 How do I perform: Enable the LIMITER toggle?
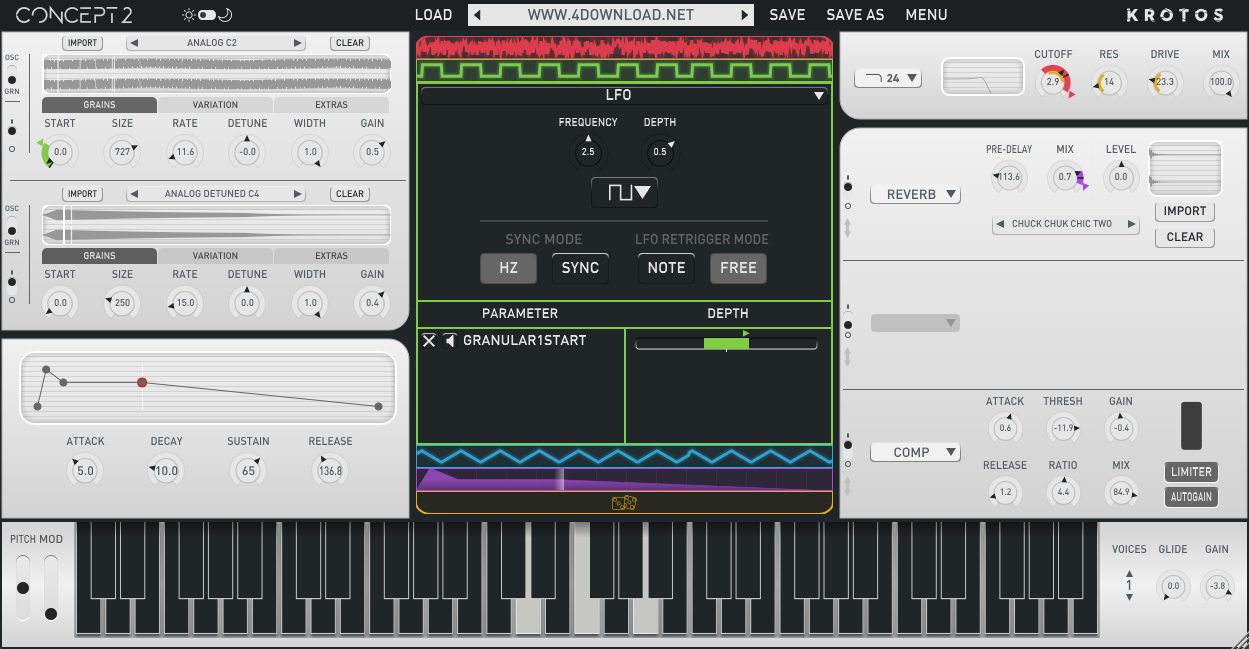pos(1191,472)
